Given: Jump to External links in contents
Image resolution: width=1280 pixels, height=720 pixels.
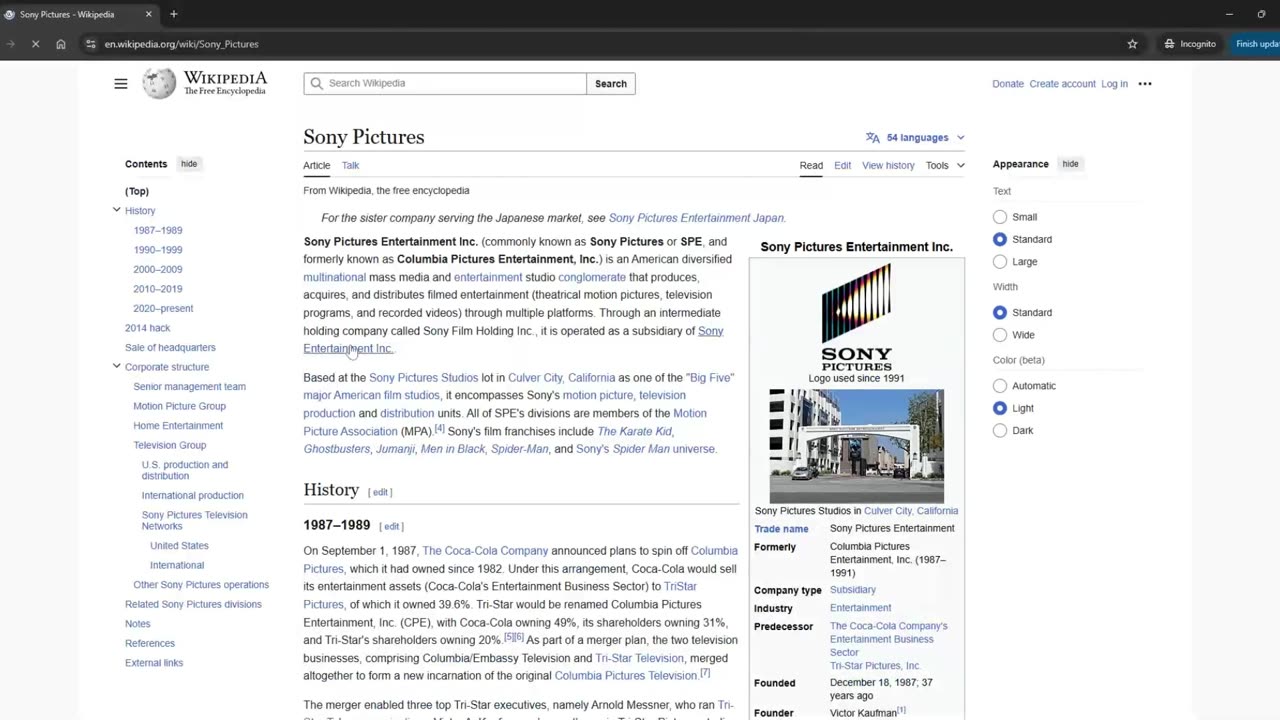Looking at the screenshot, I should pos(154,663).
